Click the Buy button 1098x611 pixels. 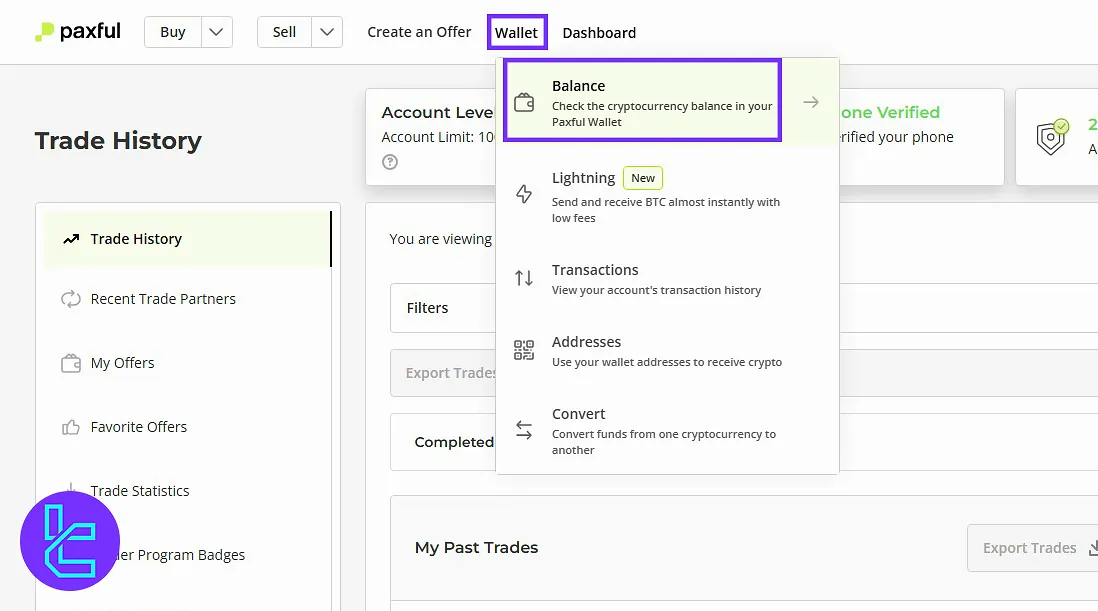(x=173, y=32)
